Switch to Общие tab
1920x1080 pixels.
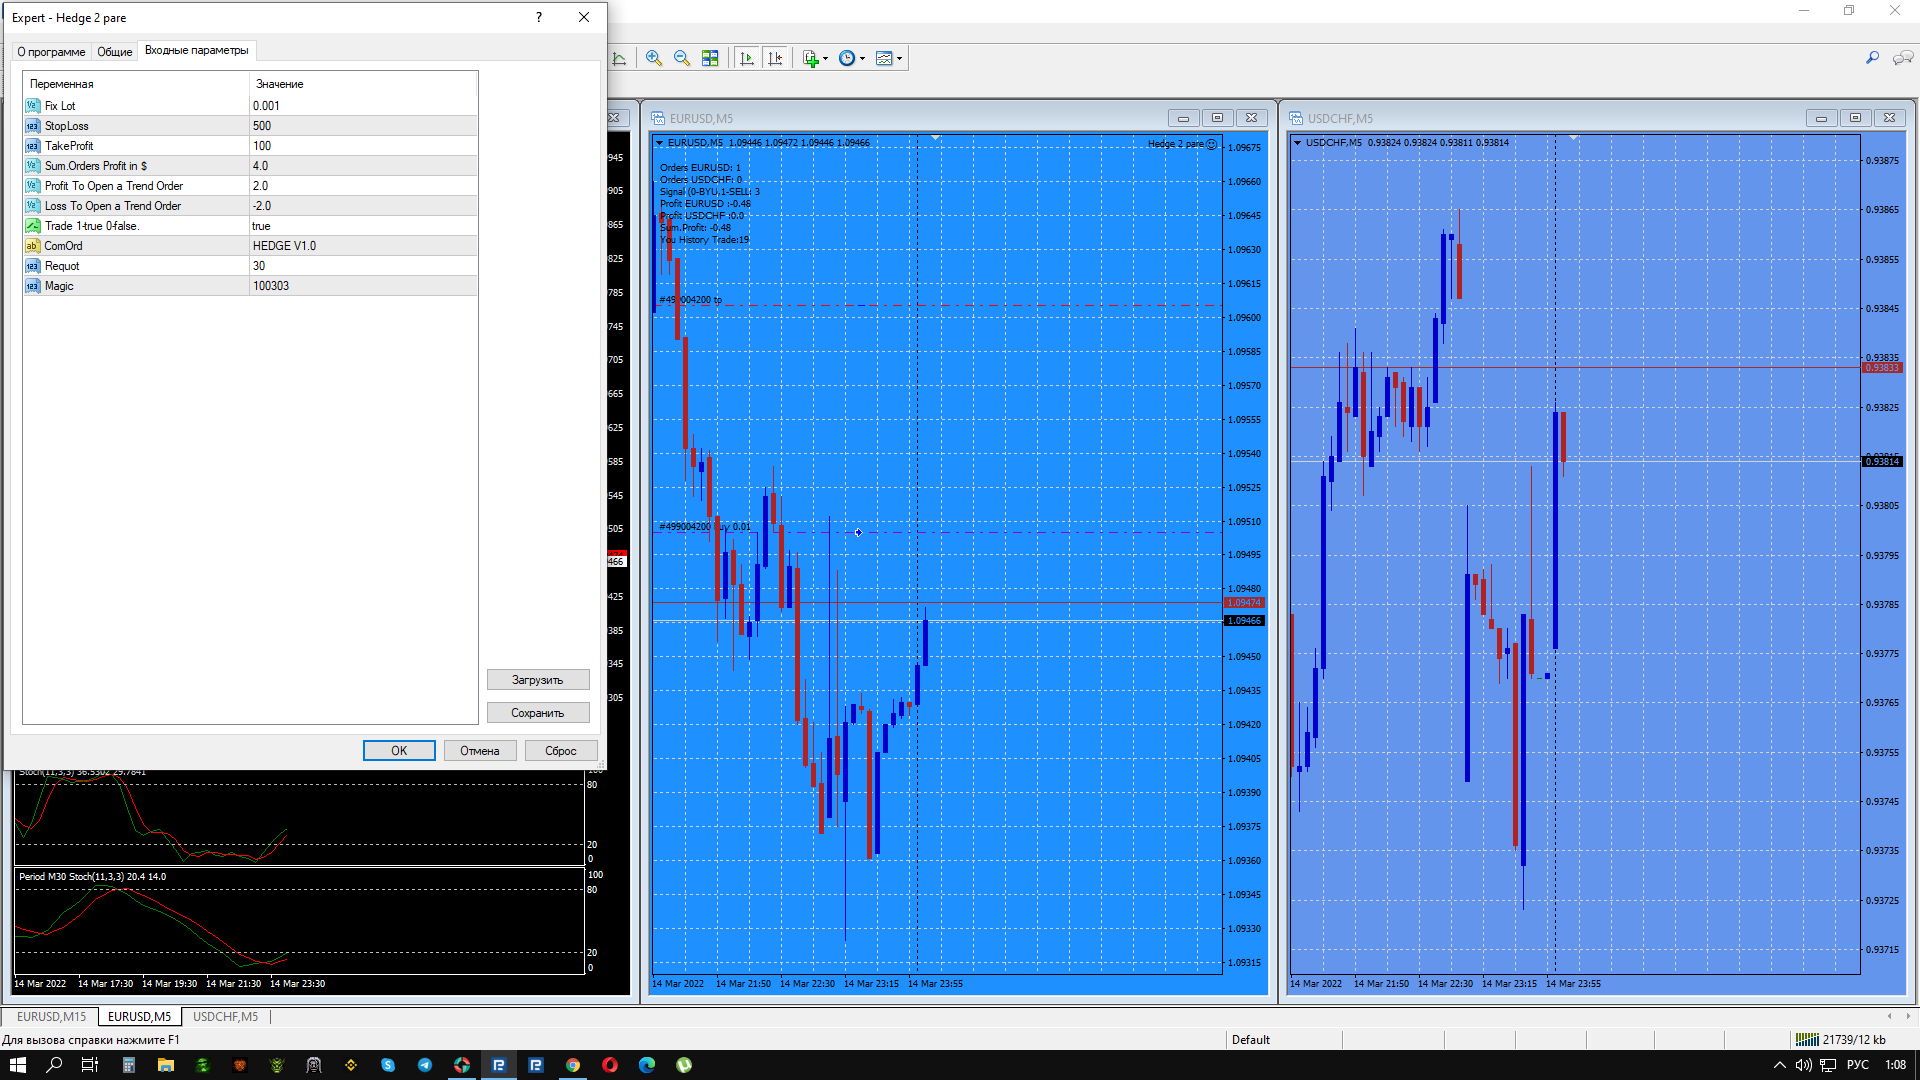114,51
